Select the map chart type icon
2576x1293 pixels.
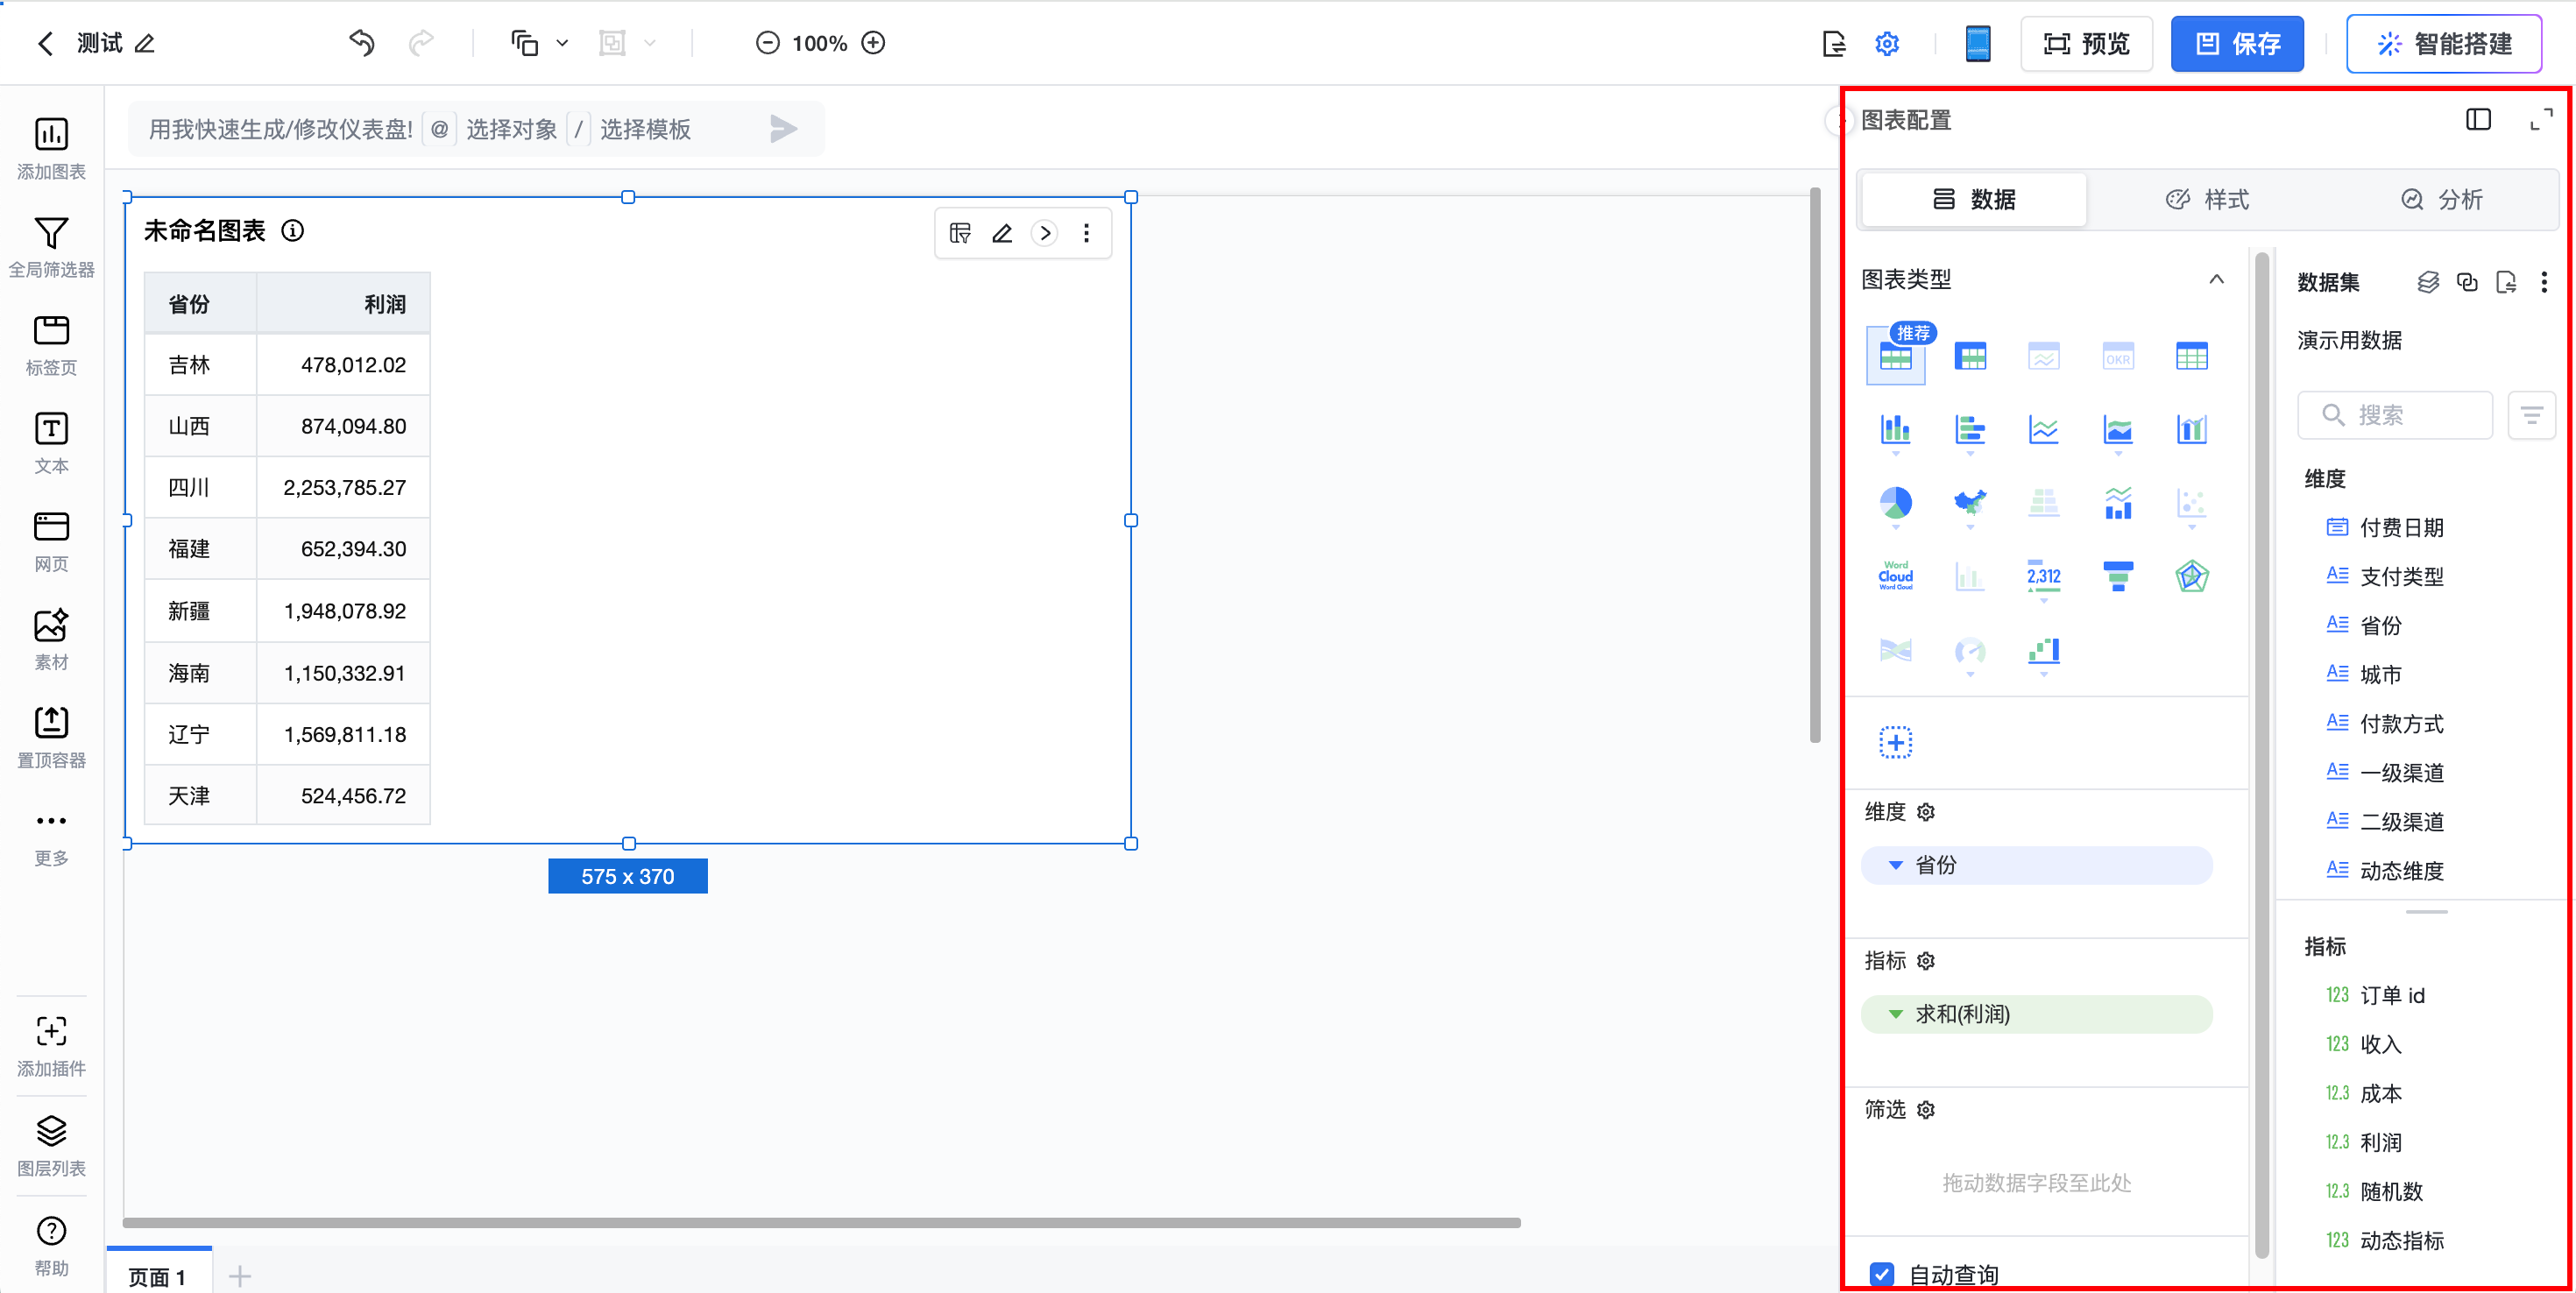tap(1969, 503)
